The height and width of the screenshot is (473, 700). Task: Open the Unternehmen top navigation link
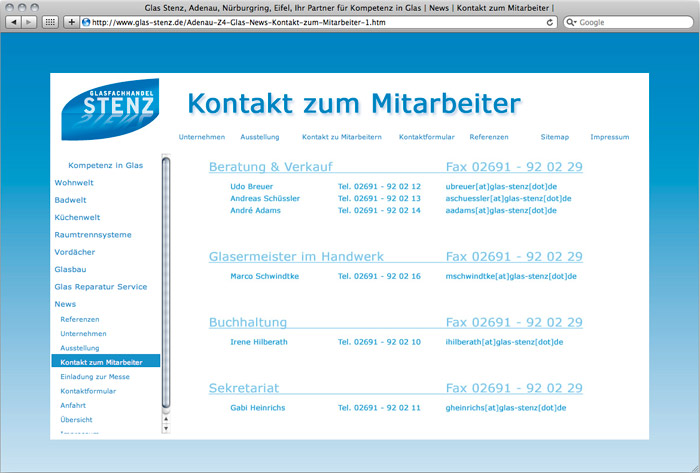pos(202,137)
